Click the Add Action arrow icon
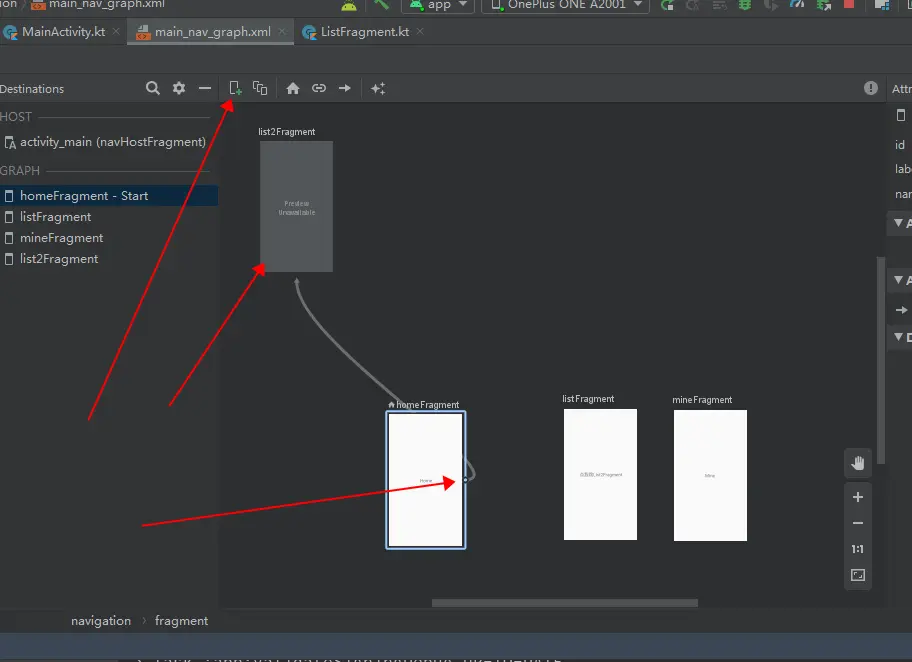This screenshot has height=662, width=912. [345, 88]
